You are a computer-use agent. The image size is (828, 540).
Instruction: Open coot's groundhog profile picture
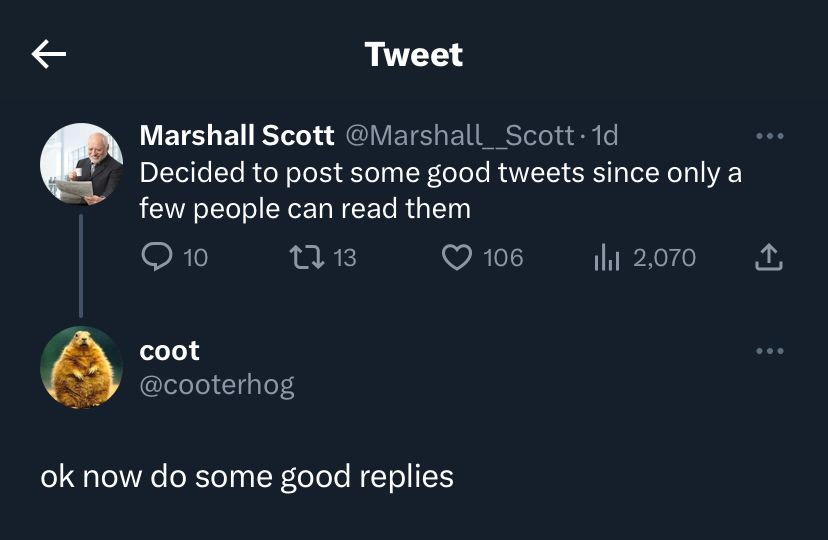click(81, 367)
